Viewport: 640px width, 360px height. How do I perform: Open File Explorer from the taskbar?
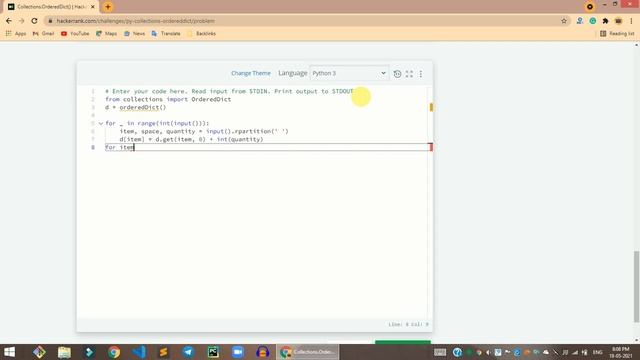click(x=64, y=352)
